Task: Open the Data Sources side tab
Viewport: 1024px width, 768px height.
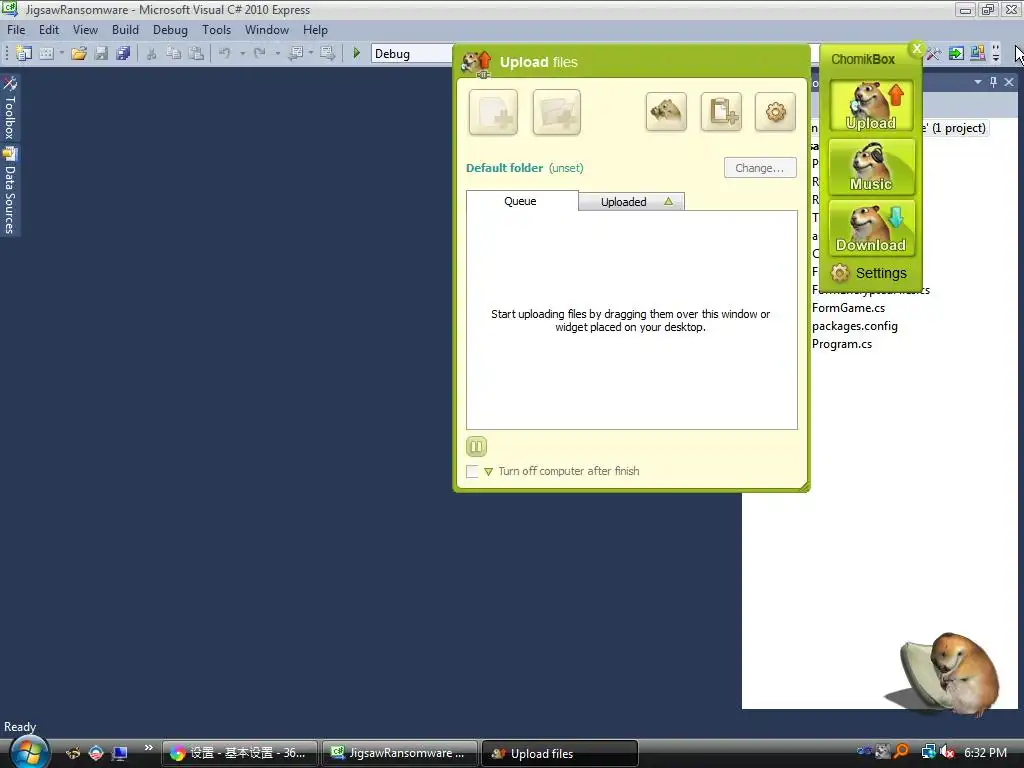Action: coord(10,190)
